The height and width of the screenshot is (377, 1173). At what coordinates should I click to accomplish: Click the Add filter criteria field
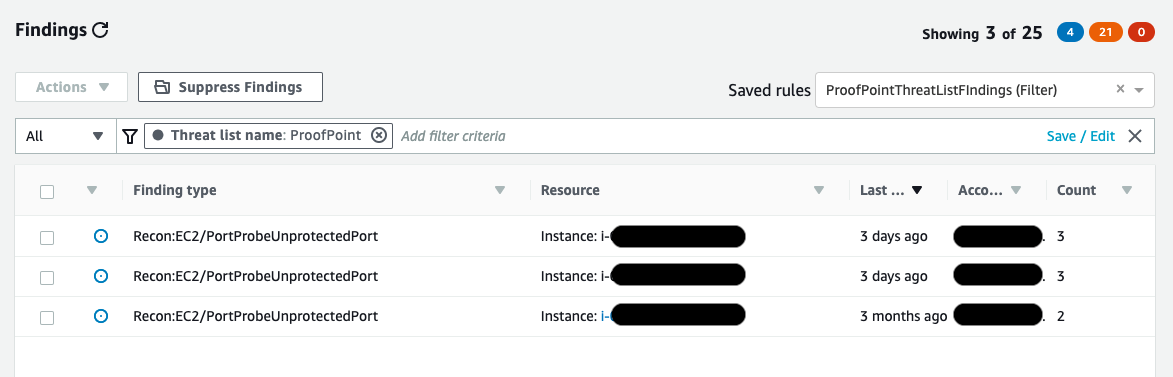(453, 136)
